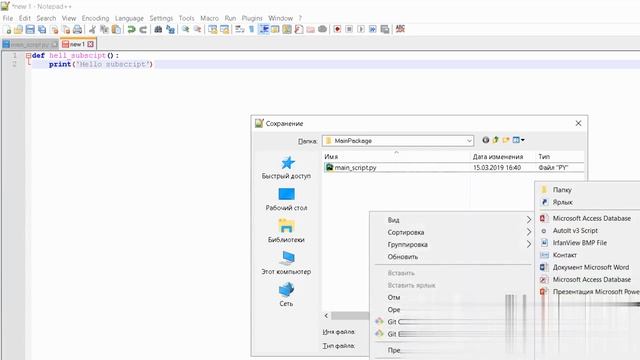This screenshot has height=360, width=640.
Task: Open the Settings menu
Action: (161, 18)
